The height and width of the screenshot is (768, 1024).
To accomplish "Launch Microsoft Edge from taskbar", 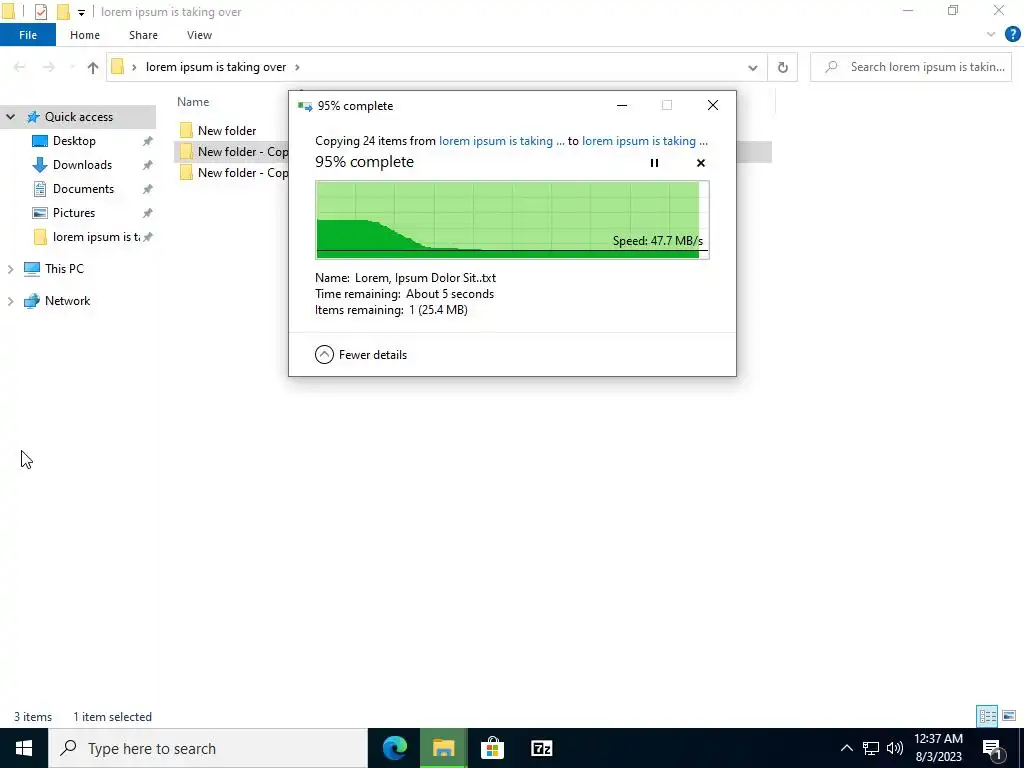I will [x=394, y=748].
